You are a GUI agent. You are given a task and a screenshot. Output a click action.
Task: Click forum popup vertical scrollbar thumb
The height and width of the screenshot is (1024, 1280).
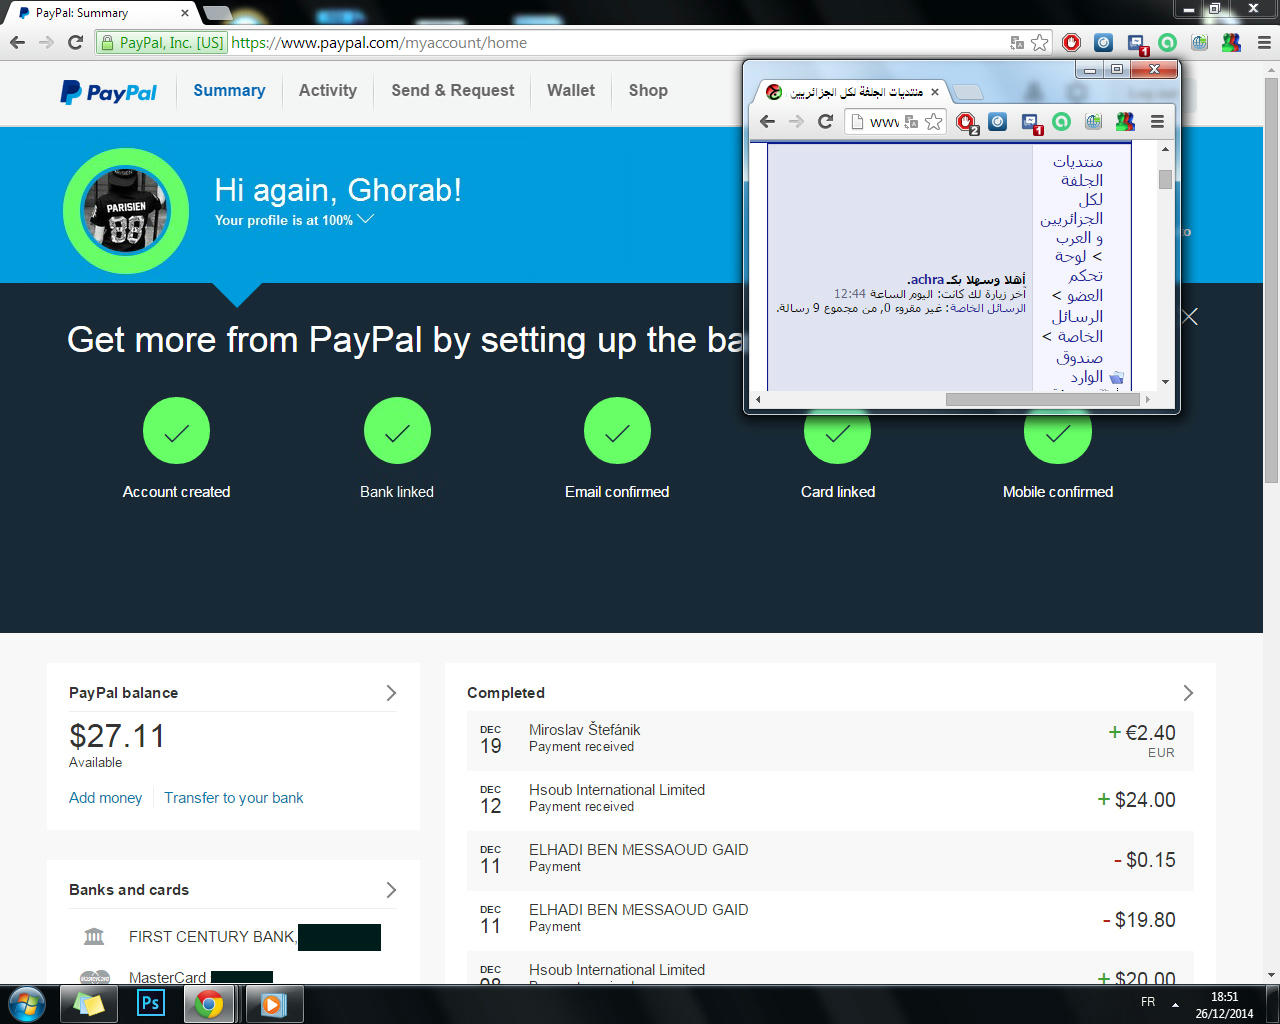click(x=1165, y=179)
